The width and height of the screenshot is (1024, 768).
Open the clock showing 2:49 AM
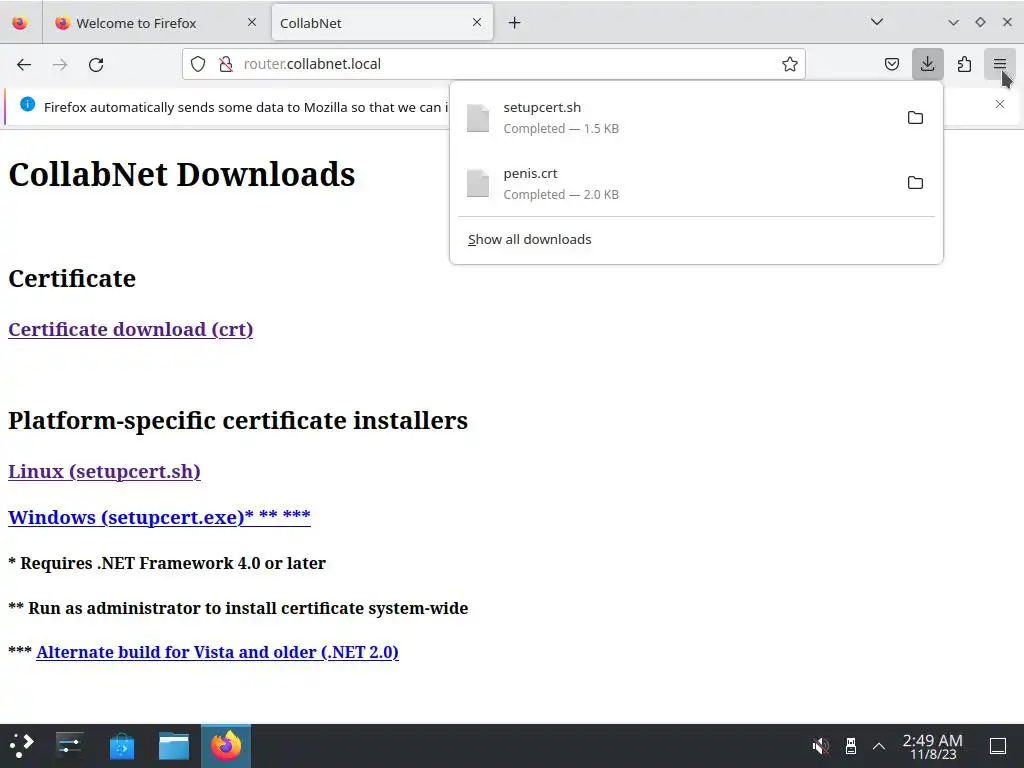(x=933, y=746)
